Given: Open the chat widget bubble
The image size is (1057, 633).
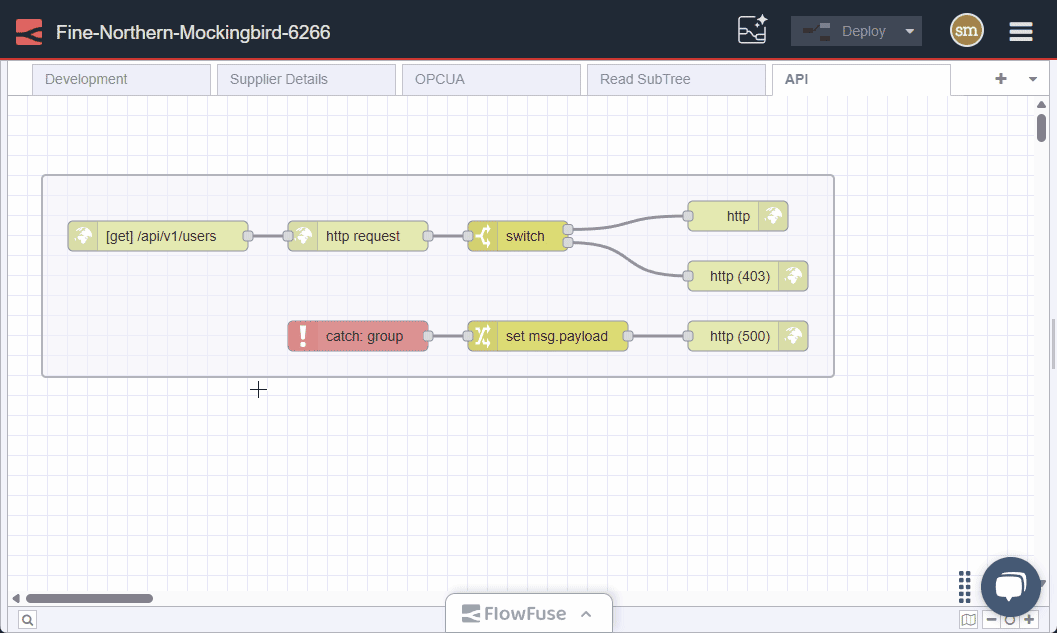Looking at the screenshot, I should (x=1010, y=586).
